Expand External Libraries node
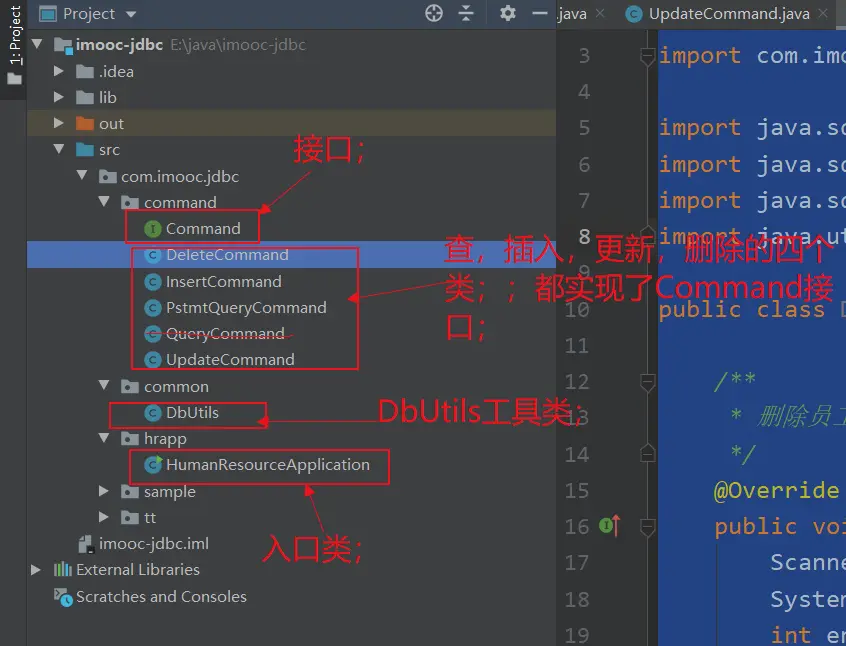Screen dimensions: 846x646 (x=37, y=570)
